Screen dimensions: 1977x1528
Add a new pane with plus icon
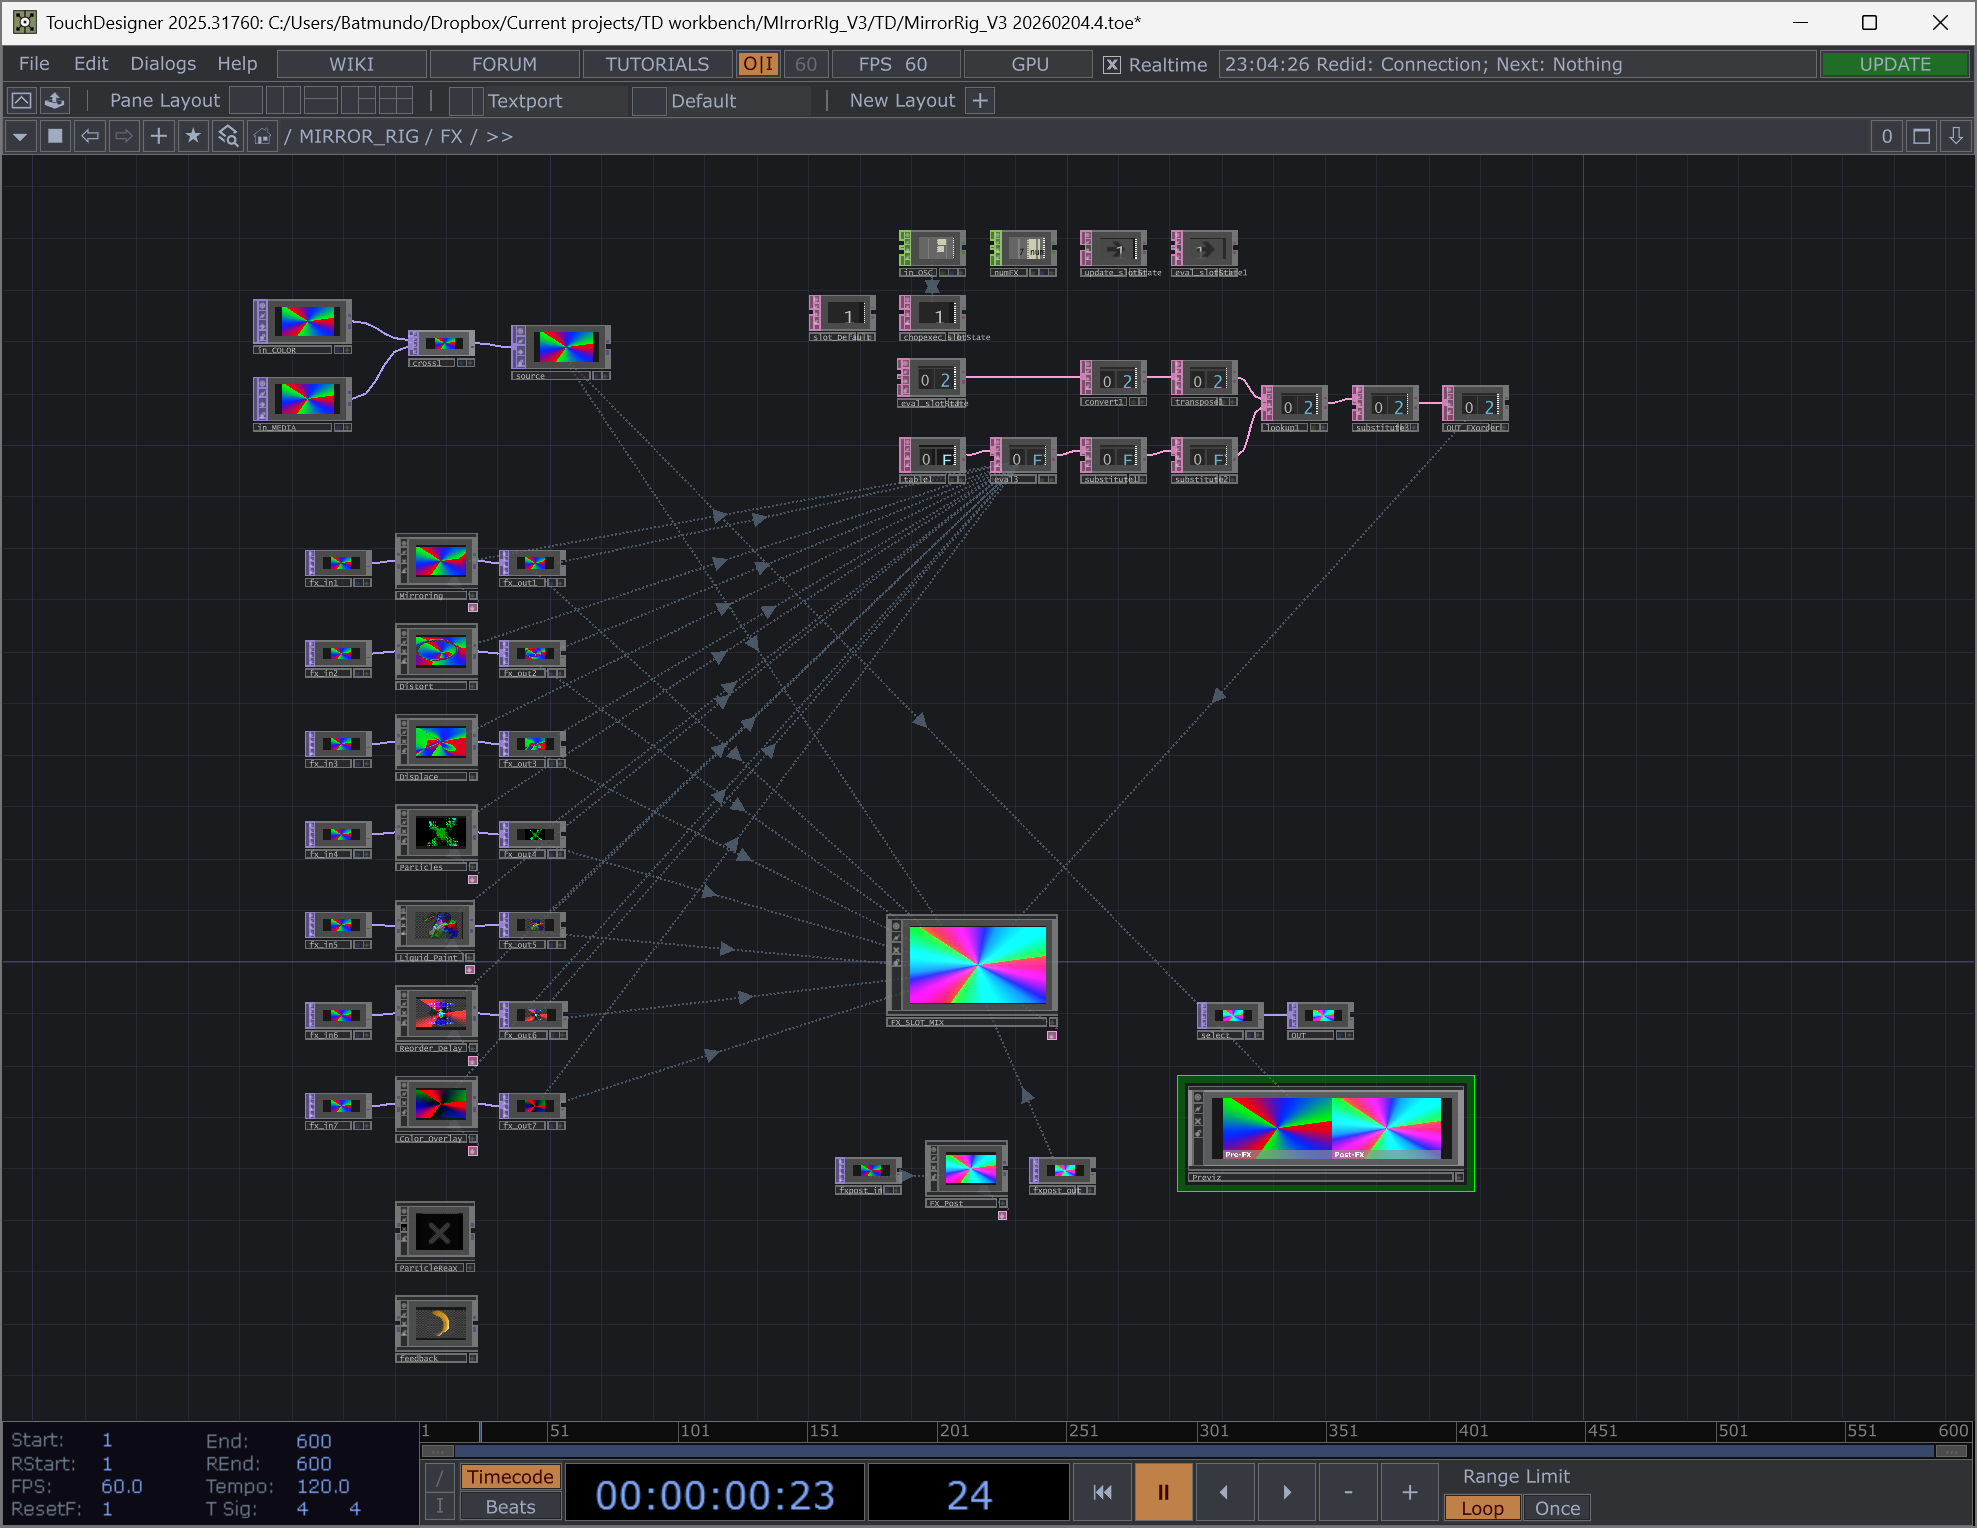coord(158,136)
